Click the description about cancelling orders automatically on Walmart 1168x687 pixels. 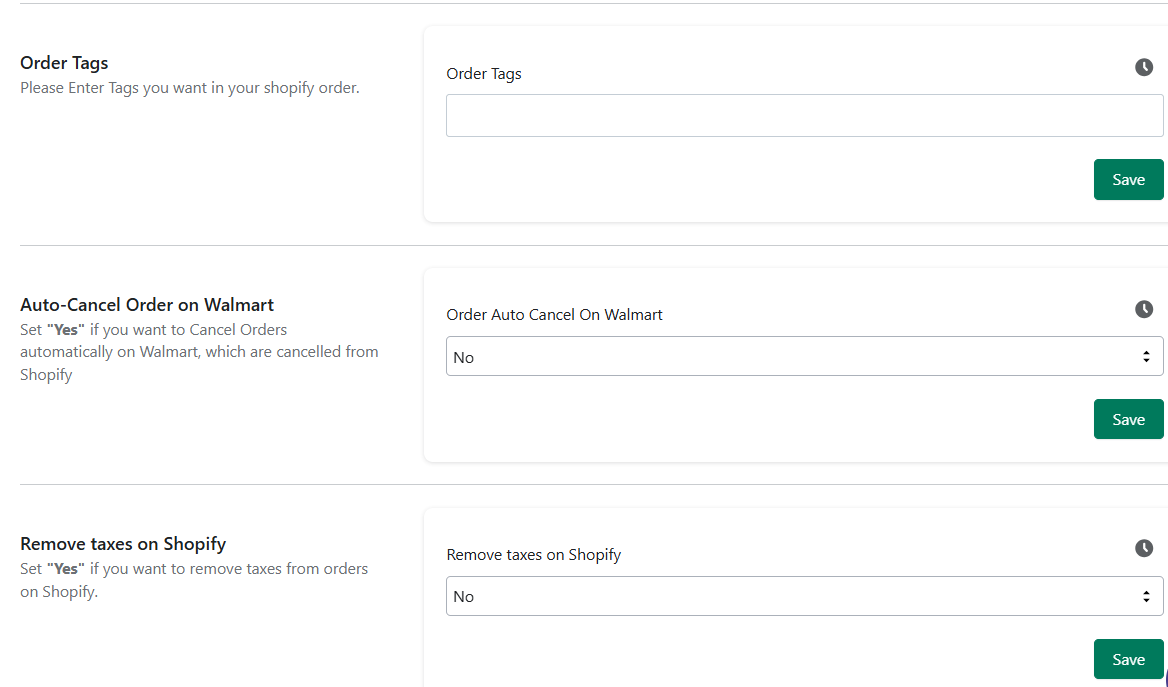199,352
